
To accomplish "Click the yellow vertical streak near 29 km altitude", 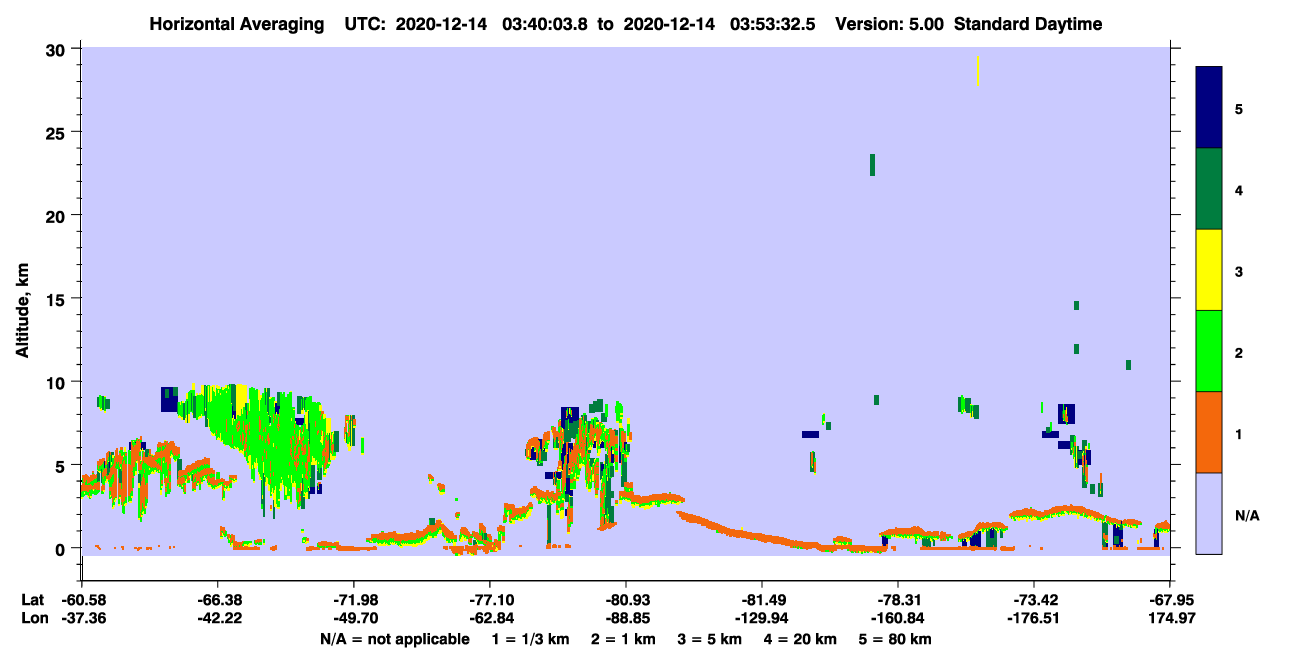I will tap(978, 70).
